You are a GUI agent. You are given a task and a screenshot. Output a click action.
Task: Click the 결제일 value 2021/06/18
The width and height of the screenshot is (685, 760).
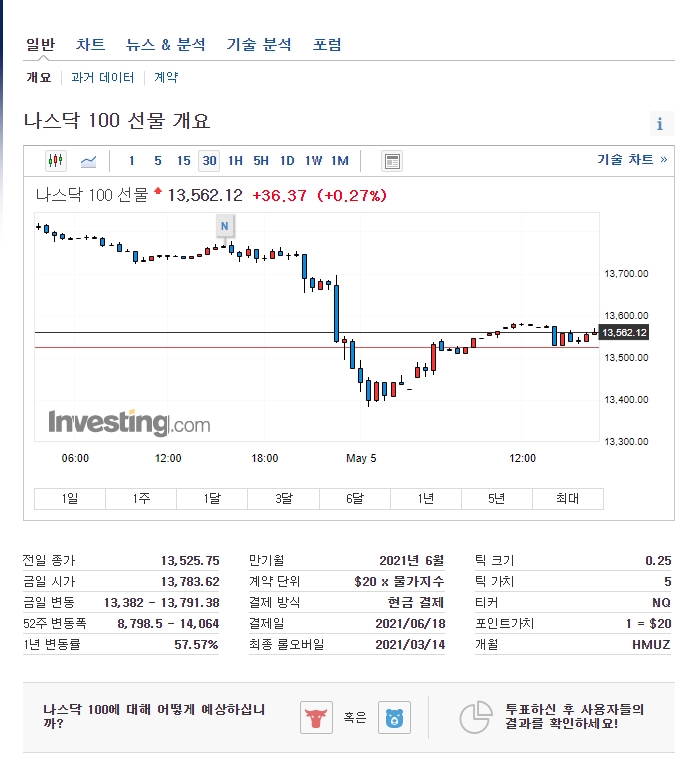pyautogui.click(x=410, y=624)
